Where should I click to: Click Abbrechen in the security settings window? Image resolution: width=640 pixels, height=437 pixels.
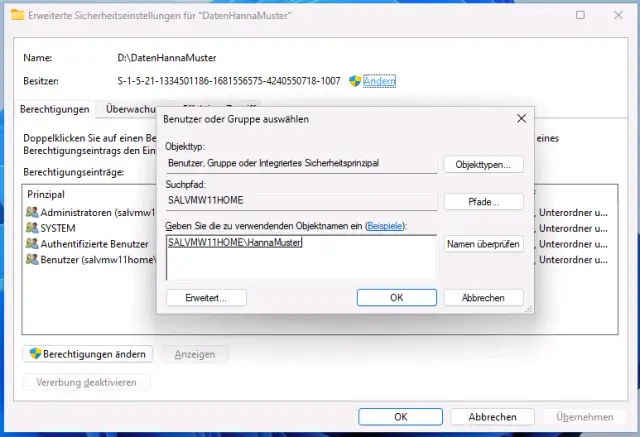click(492, 417)
